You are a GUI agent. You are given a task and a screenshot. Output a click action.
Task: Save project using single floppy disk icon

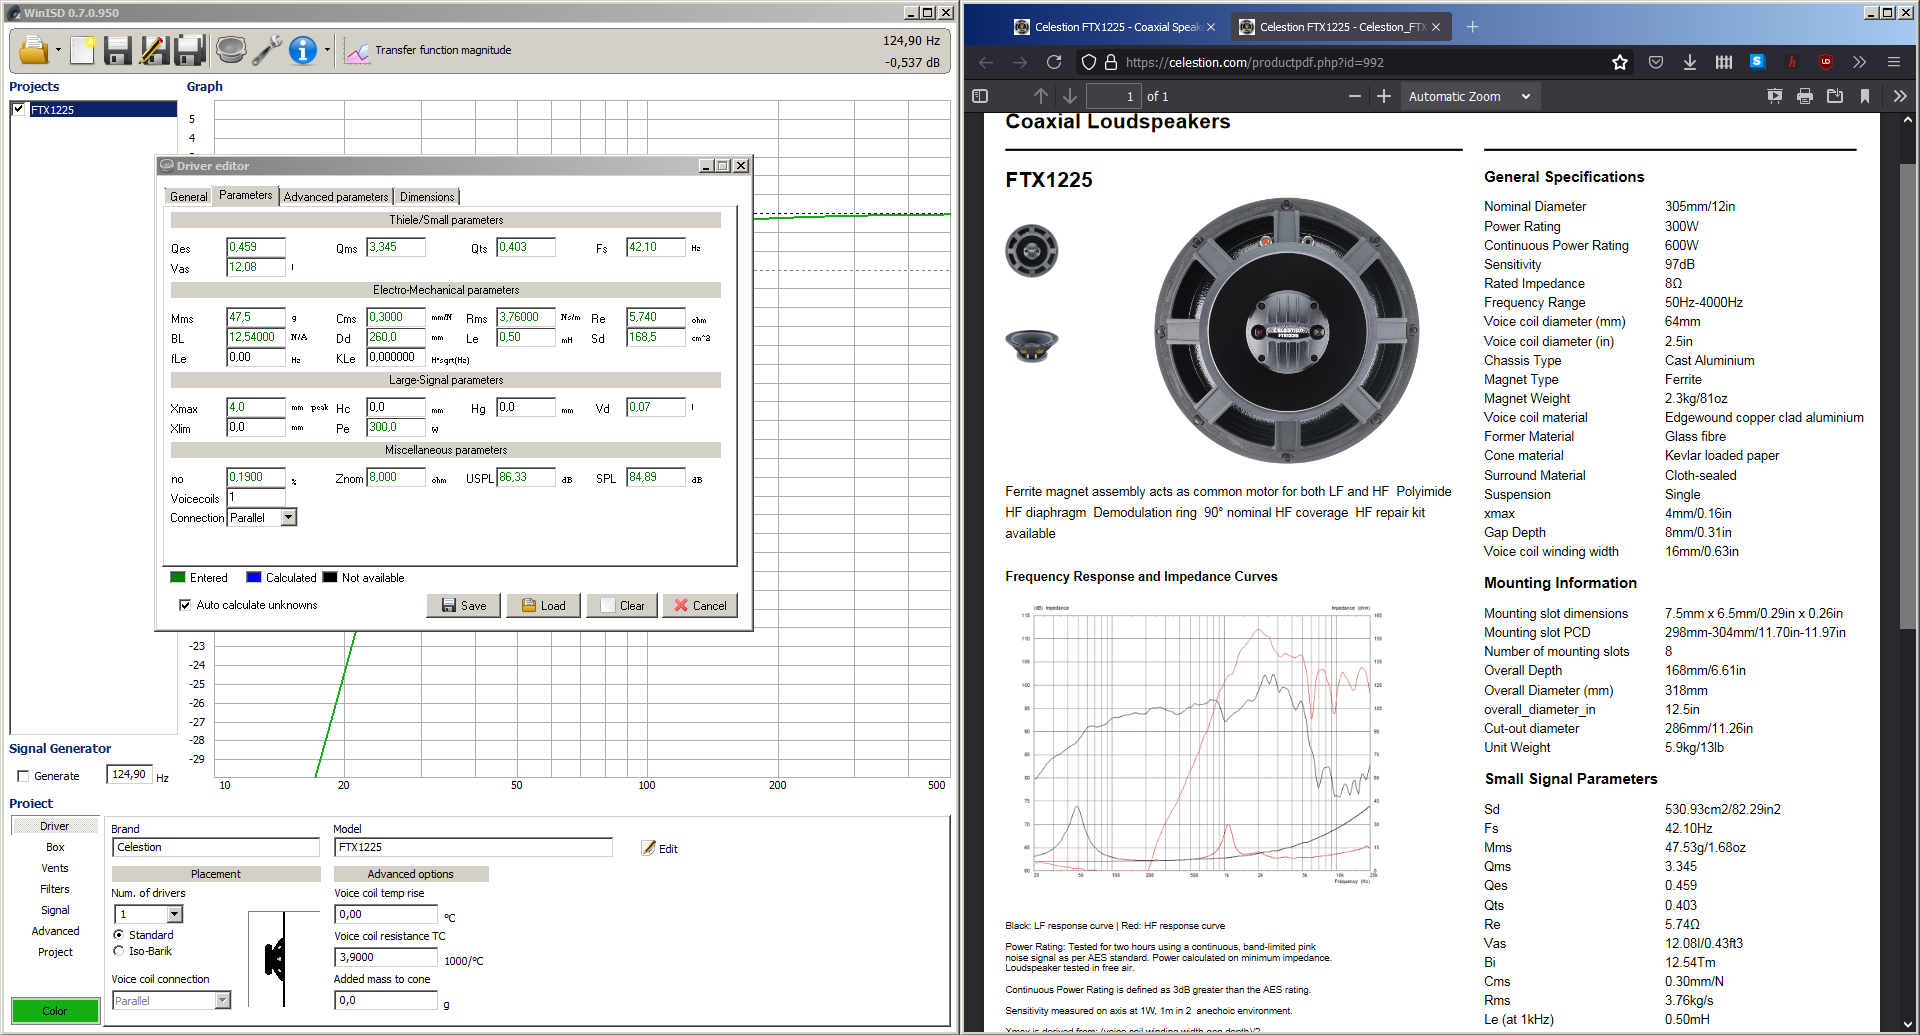(118, 50)
